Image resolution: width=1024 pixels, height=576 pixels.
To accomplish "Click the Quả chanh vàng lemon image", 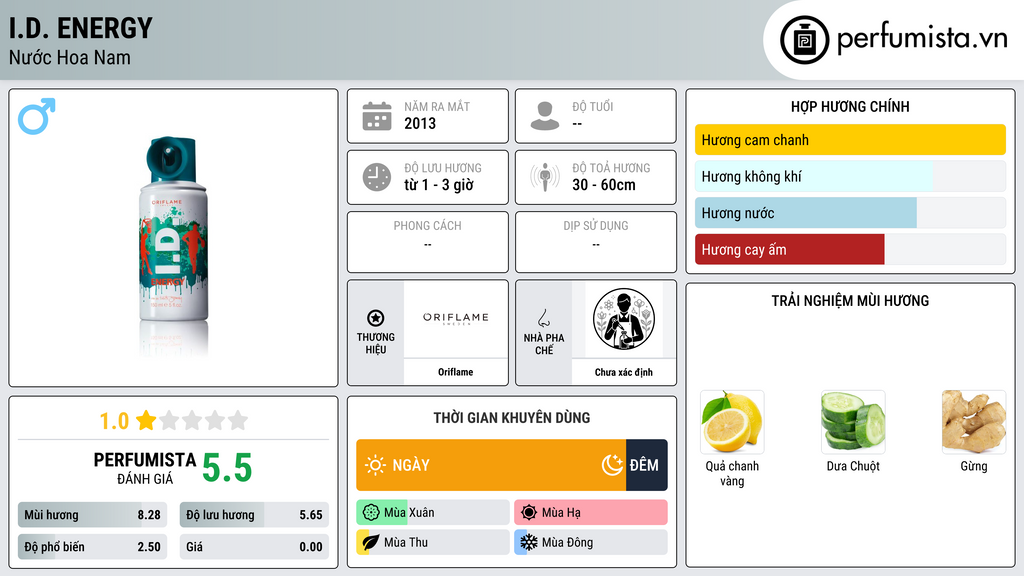I will tap(732, 422).
